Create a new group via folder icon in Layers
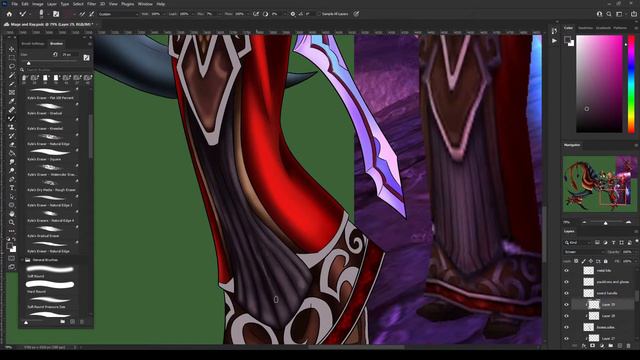Screen dimensions: 640x360 (x=611, y=346)
